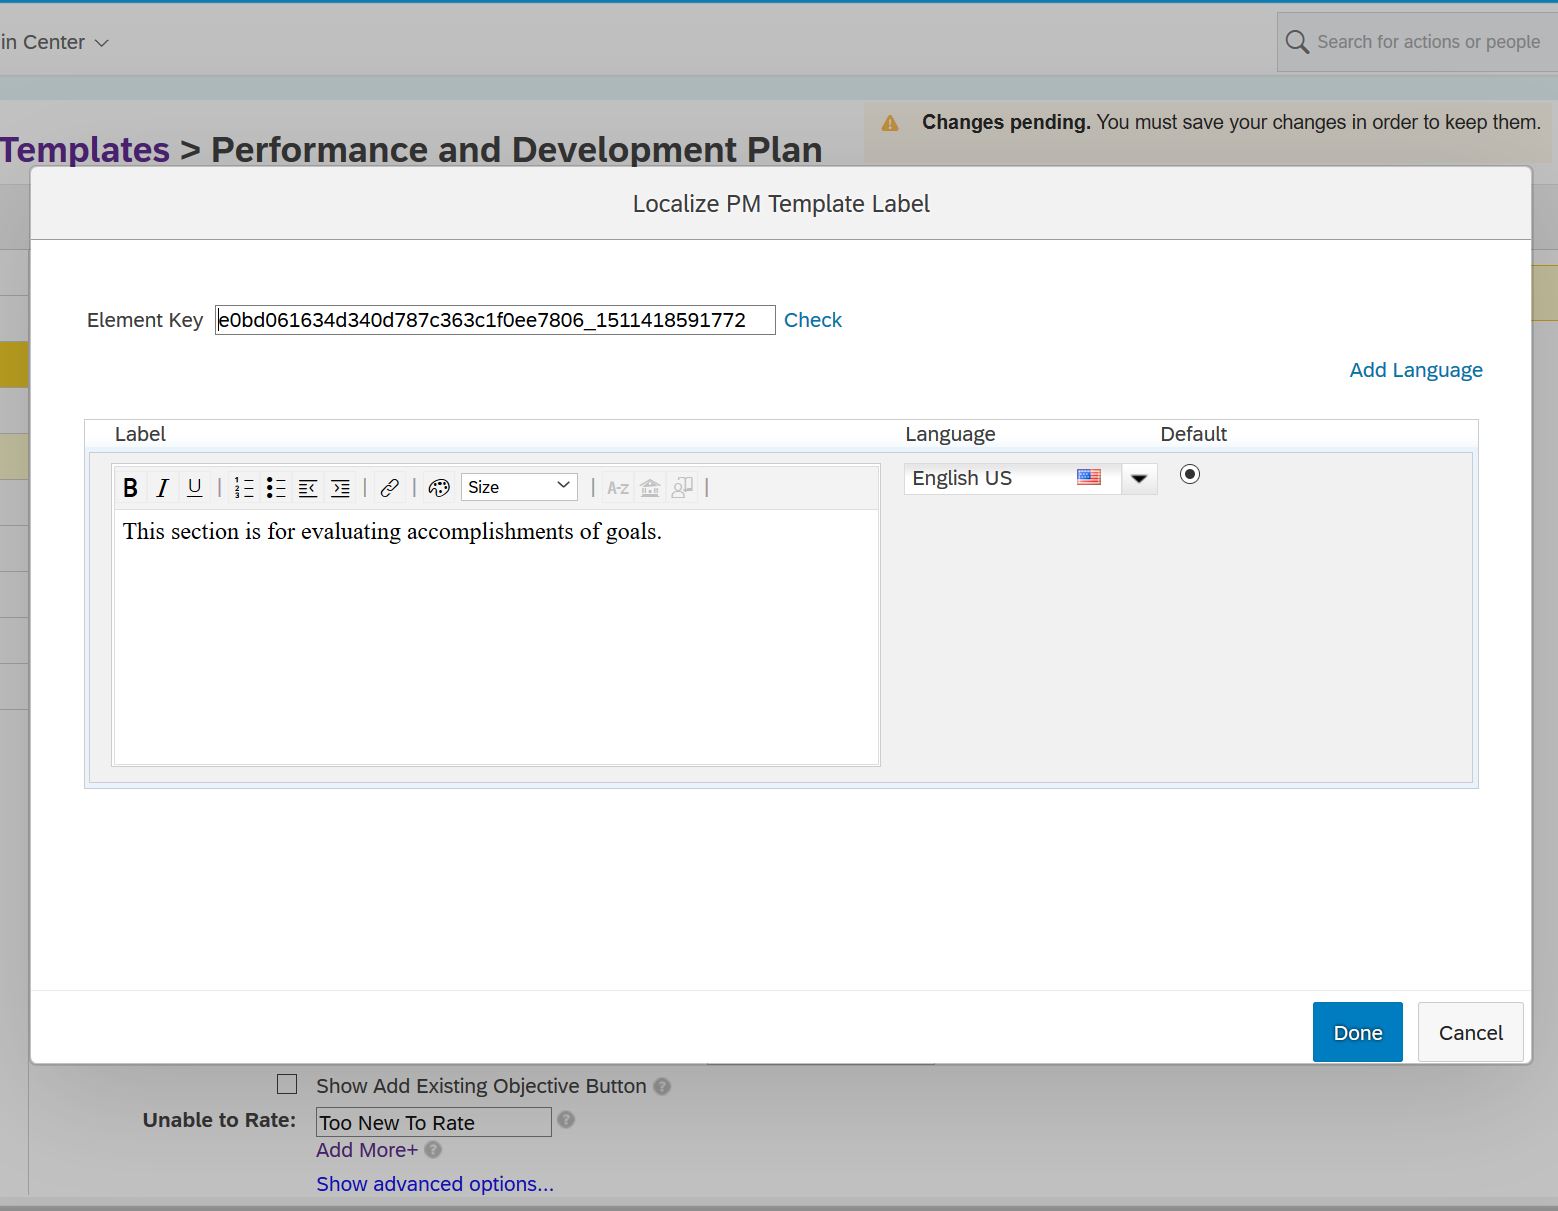Image resolution: width=1558 pixels, height=1211 pixels.
Task: Click help icon next to Add More+
Action: (433, 1150)
